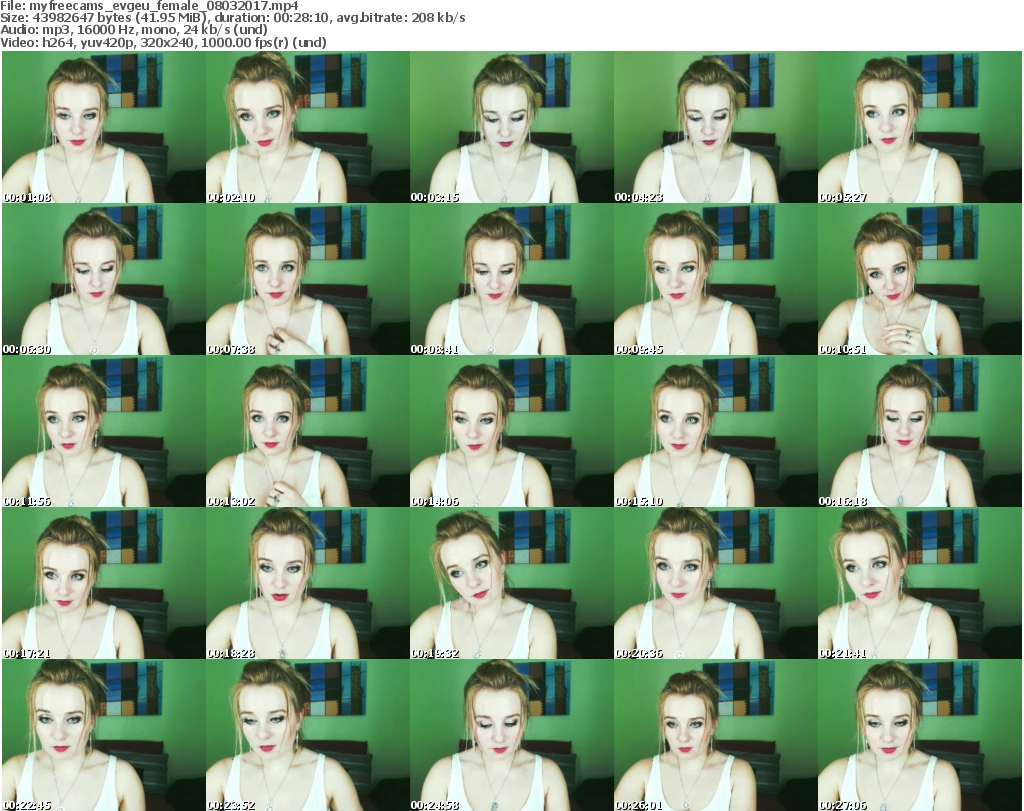
Task: Click the File name line in header
Action: [x=150, y=6]
